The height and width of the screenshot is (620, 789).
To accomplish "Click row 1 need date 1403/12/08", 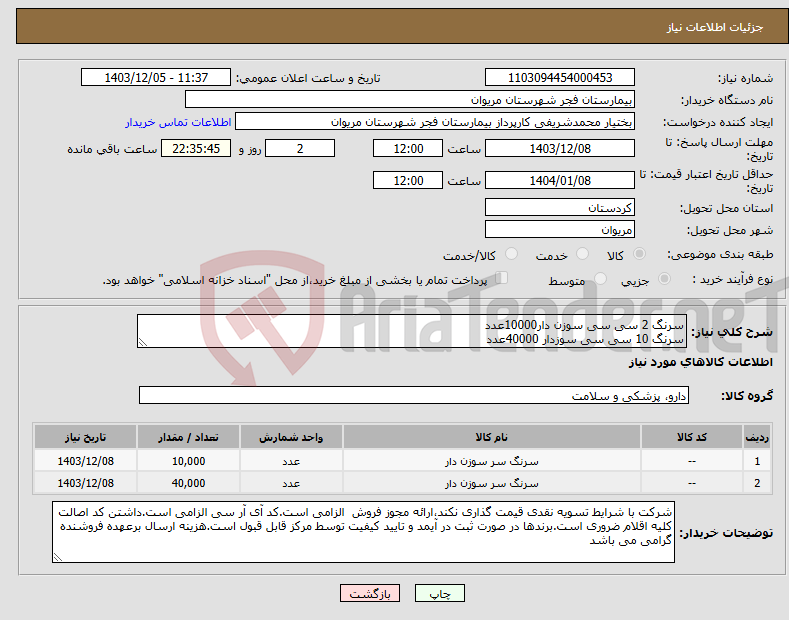I will (86, 461).
